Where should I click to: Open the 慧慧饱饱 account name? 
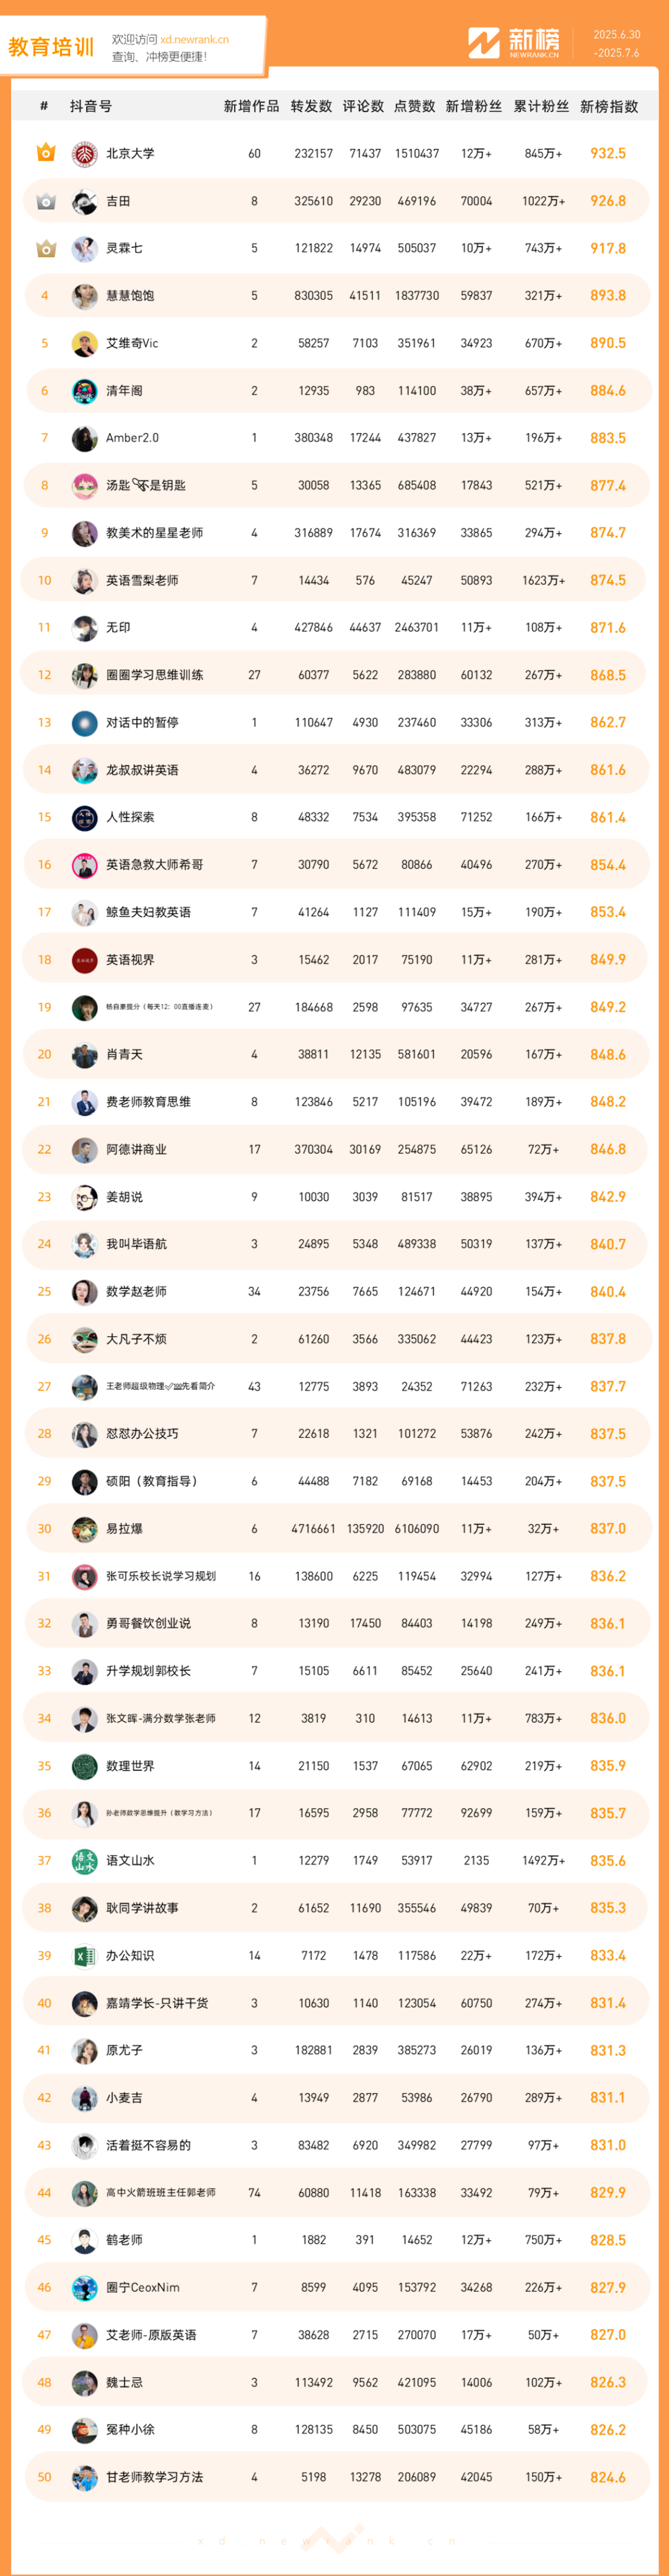pyautogui.click(x=130, y=296)
